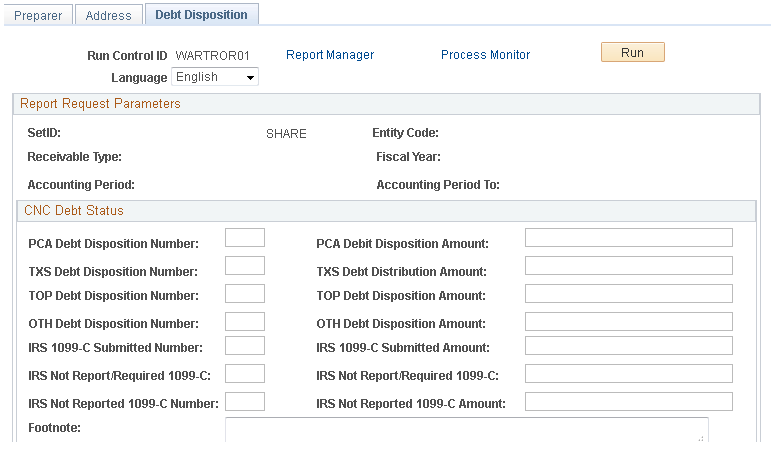This screenshot has width=775, height=450.
Task: Focus the IRS 1099-C Submitted Number field
Action: pos(245,346)
